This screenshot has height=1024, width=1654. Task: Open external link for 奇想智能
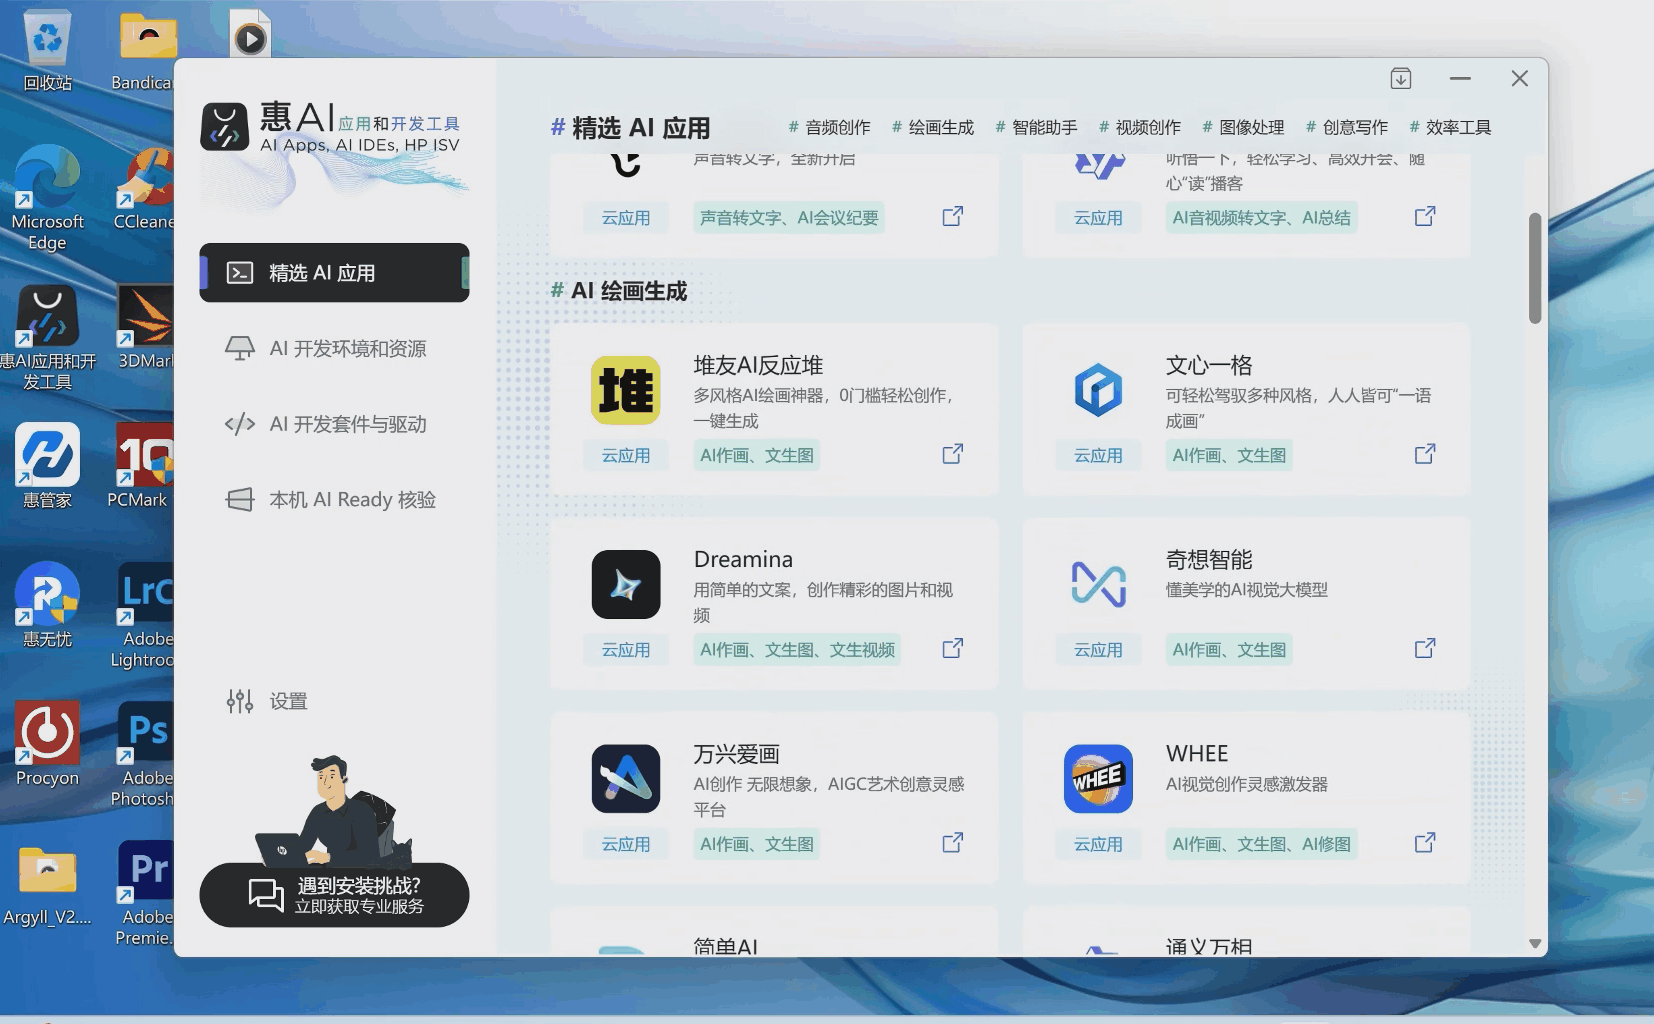pos(1425,648)
